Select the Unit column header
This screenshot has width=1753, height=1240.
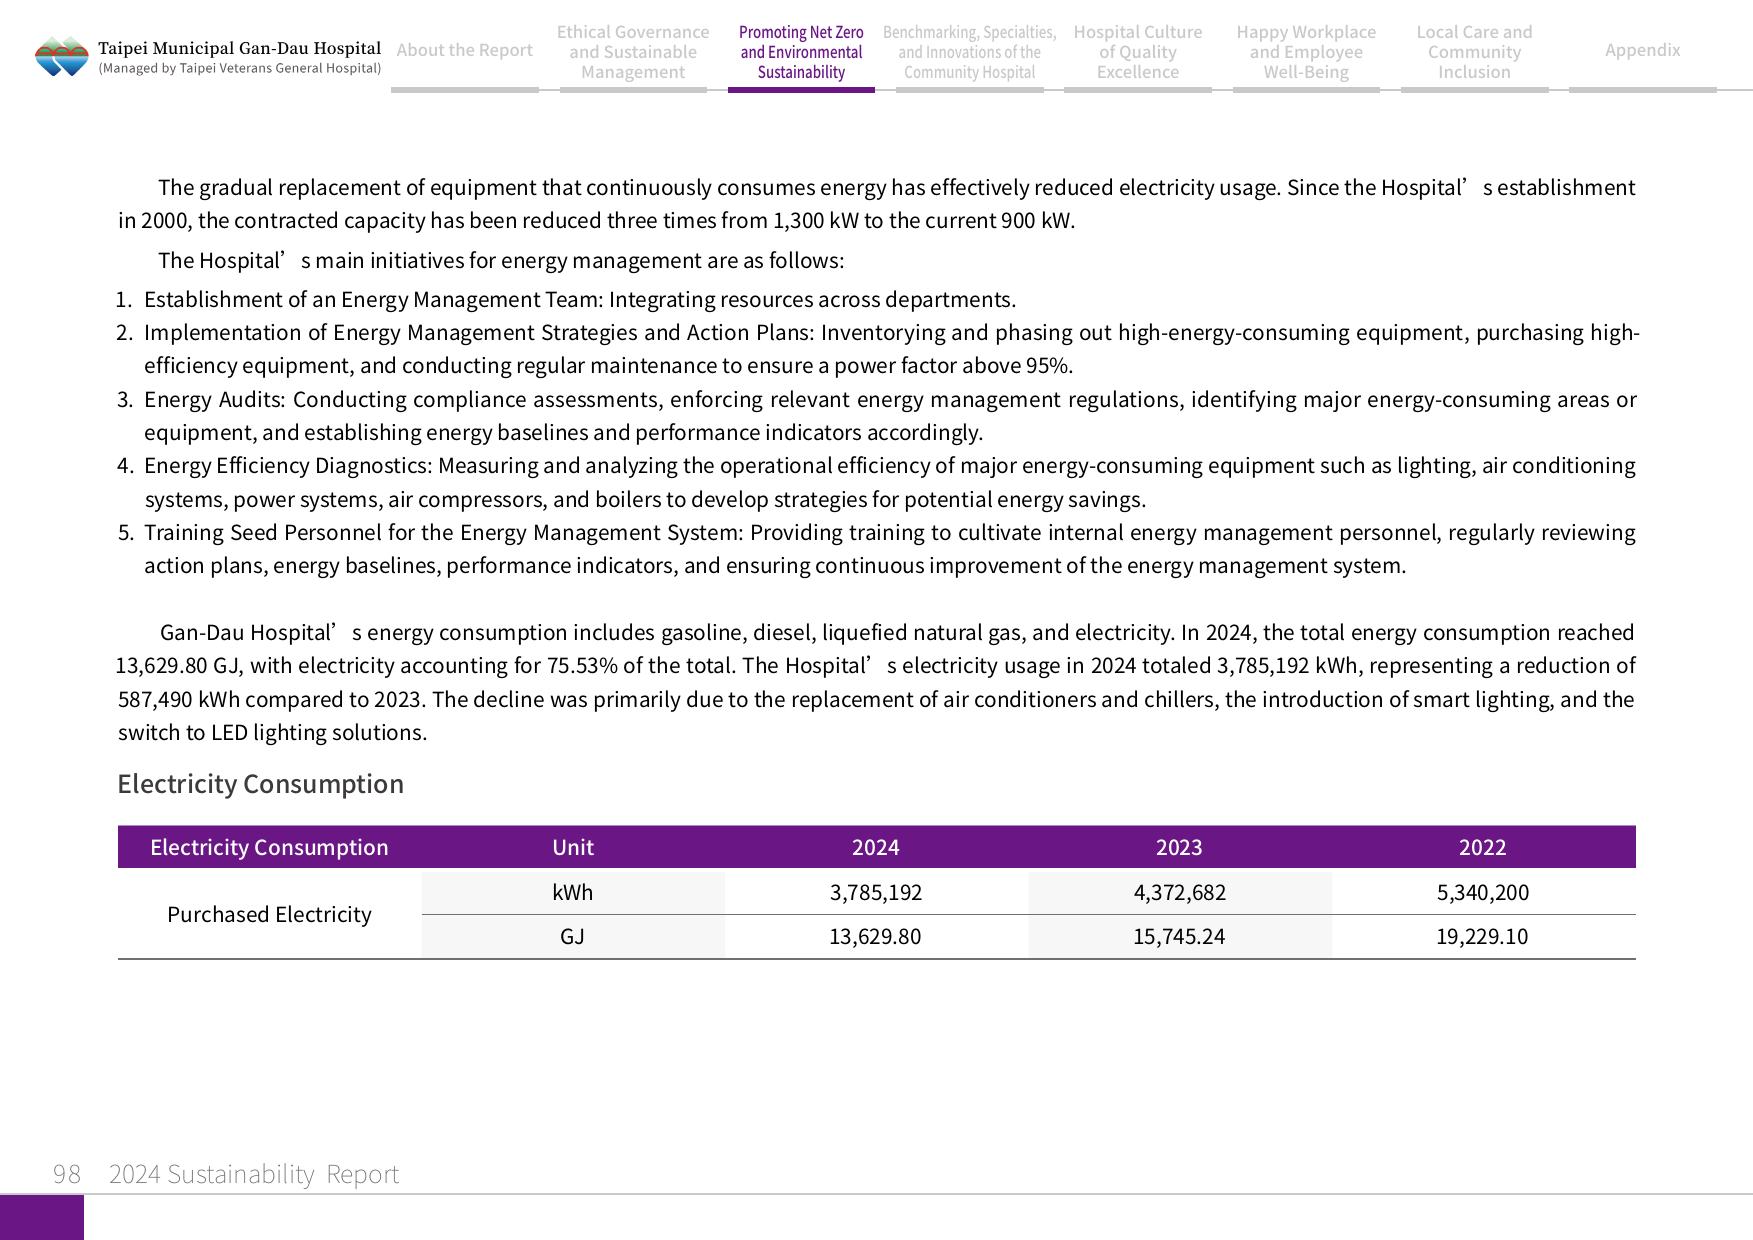click(573, 847)
